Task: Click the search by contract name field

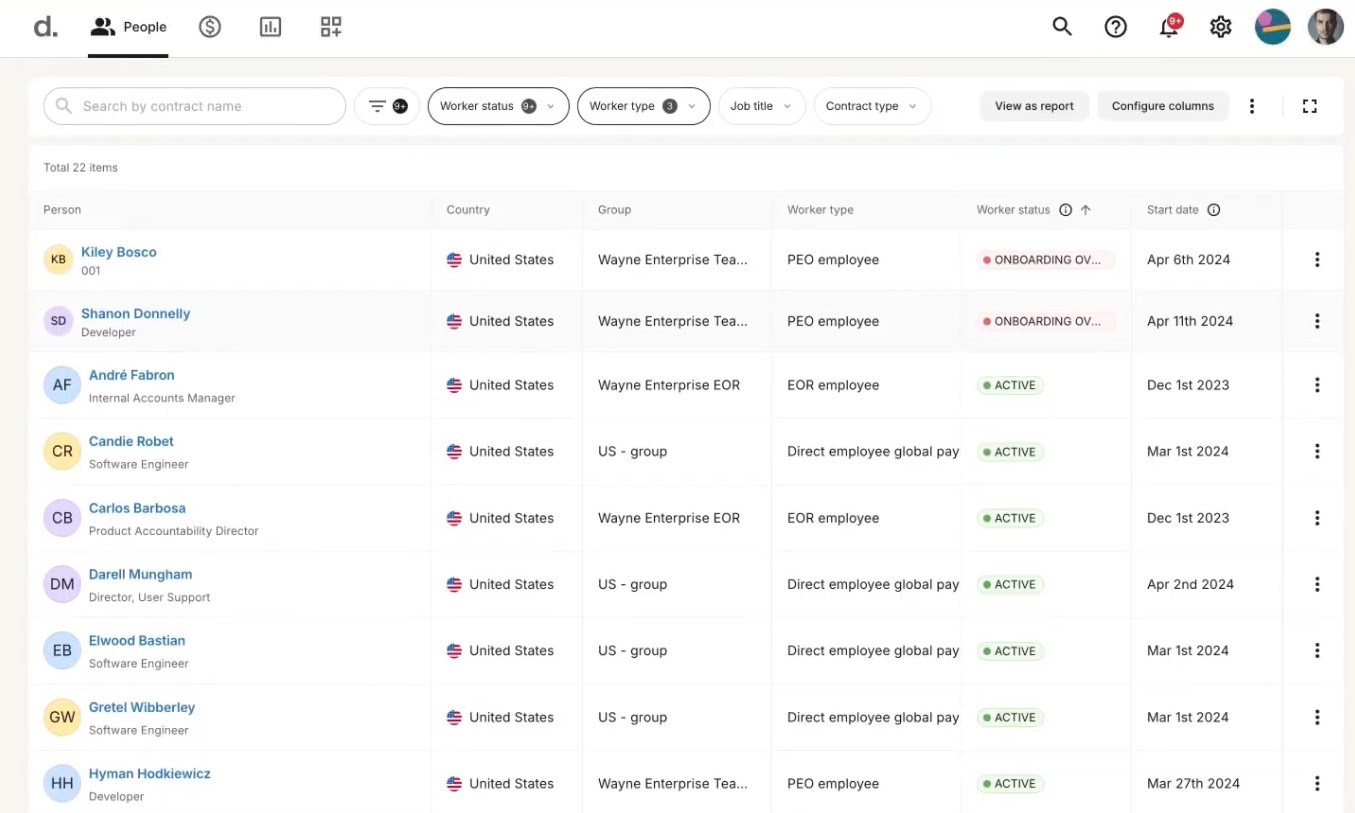Action: tap(194, 105)
